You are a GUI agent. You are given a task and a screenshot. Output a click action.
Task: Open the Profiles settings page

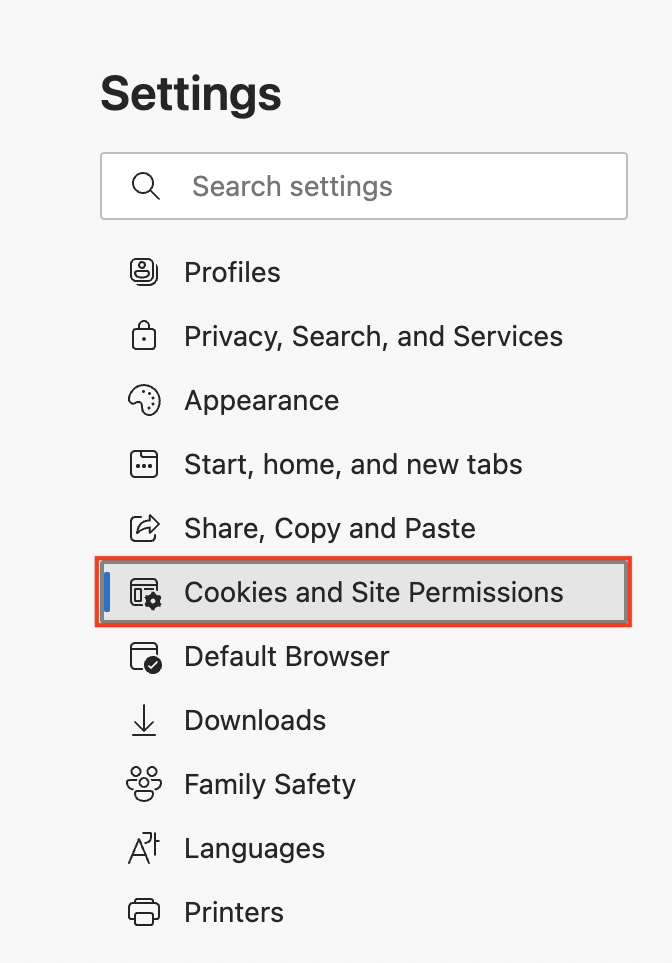pos(232,272)
